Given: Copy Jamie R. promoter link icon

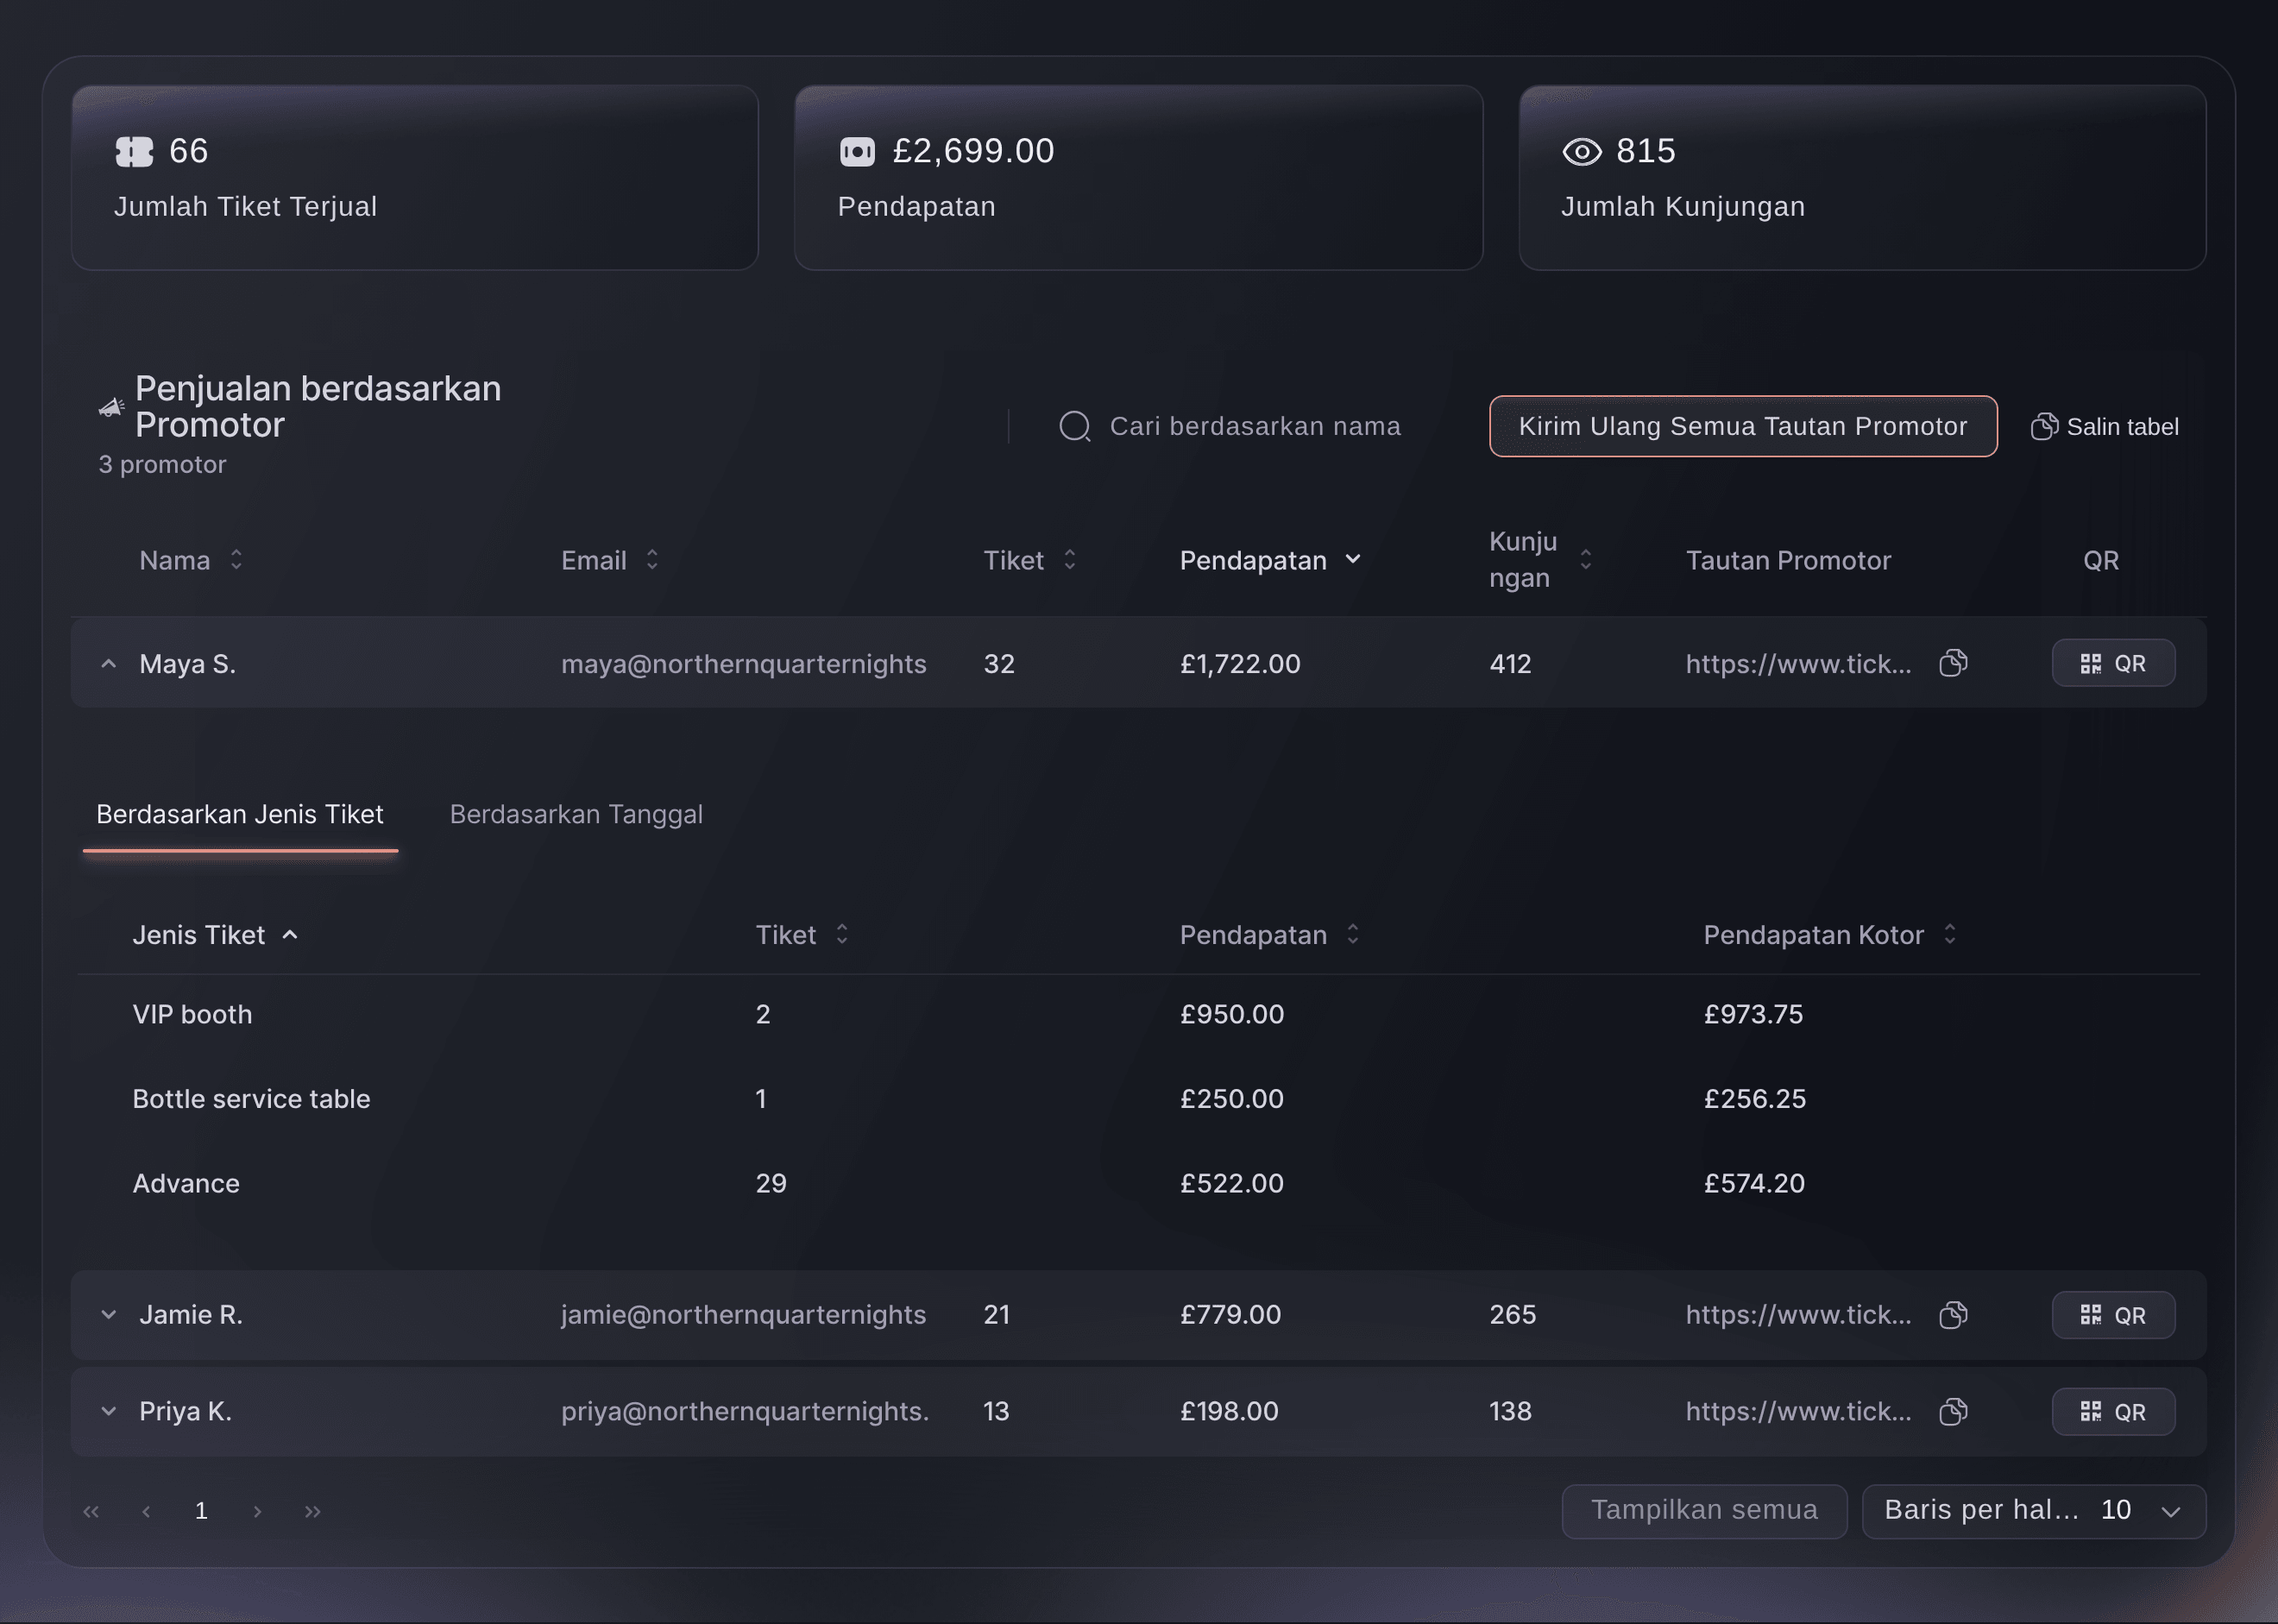Looking at the screenshot, I should [1953, 1314].
